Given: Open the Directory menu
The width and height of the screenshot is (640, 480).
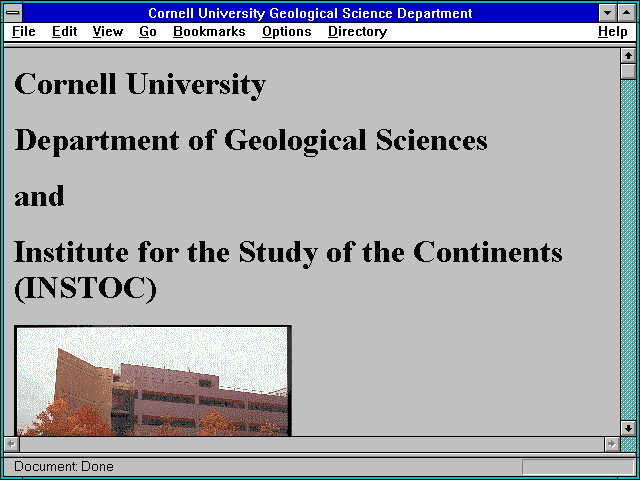Looking at the screenshot, I should pos(358,31).
